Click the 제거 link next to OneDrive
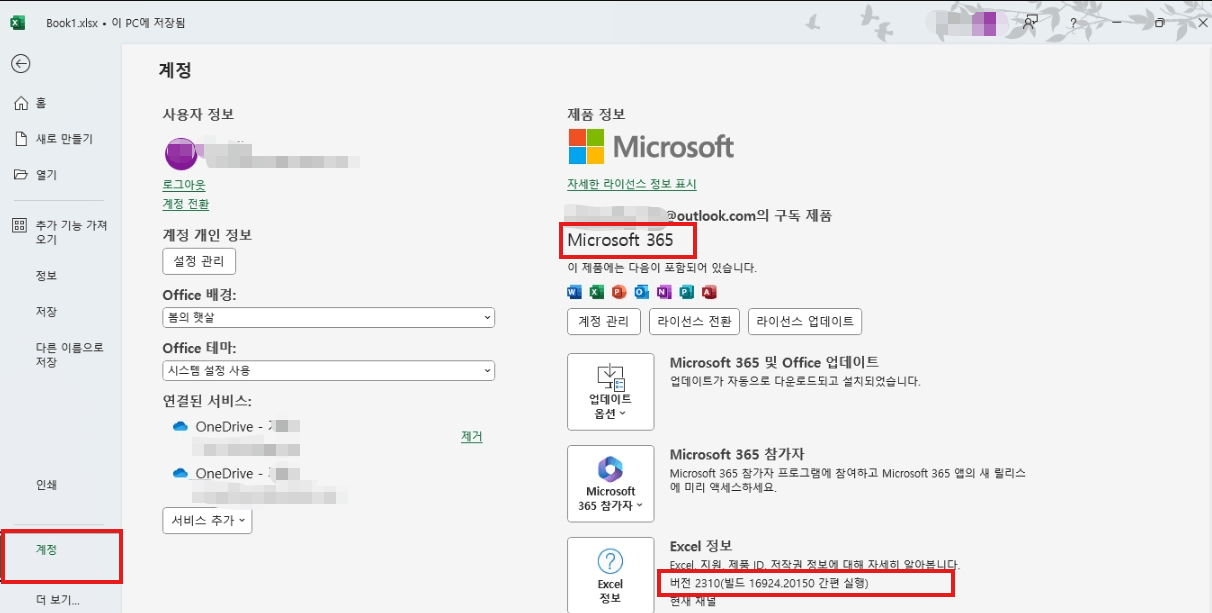Image resolution: width=1212 pixels, height=613 pixels. pos(472,437)
